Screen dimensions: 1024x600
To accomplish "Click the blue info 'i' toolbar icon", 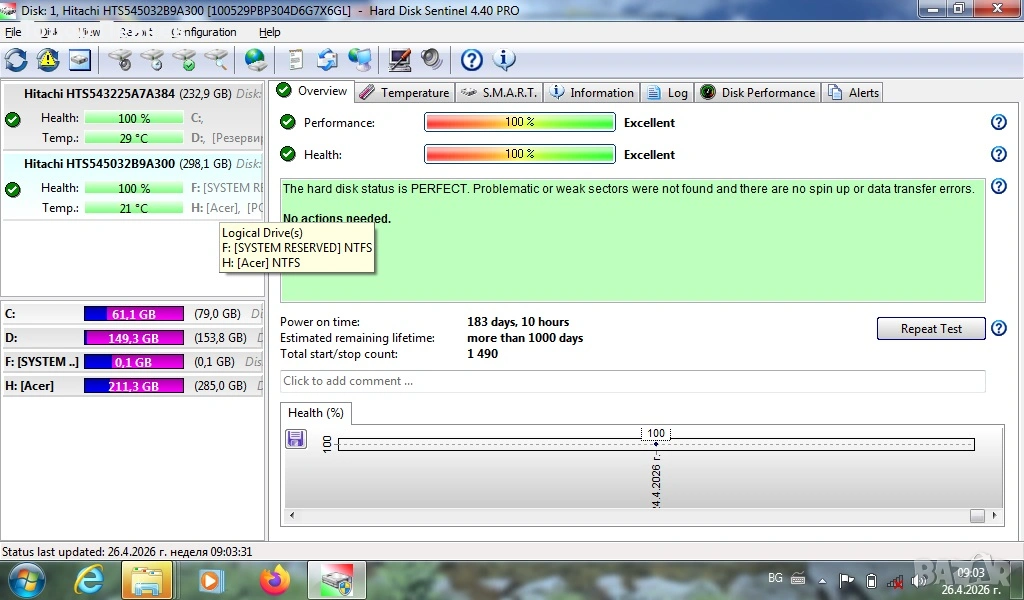I will (504, 60).
